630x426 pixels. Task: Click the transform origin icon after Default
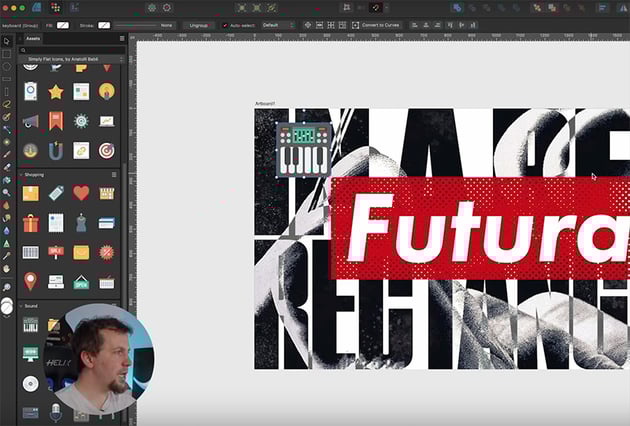click(x=308, y=25)
